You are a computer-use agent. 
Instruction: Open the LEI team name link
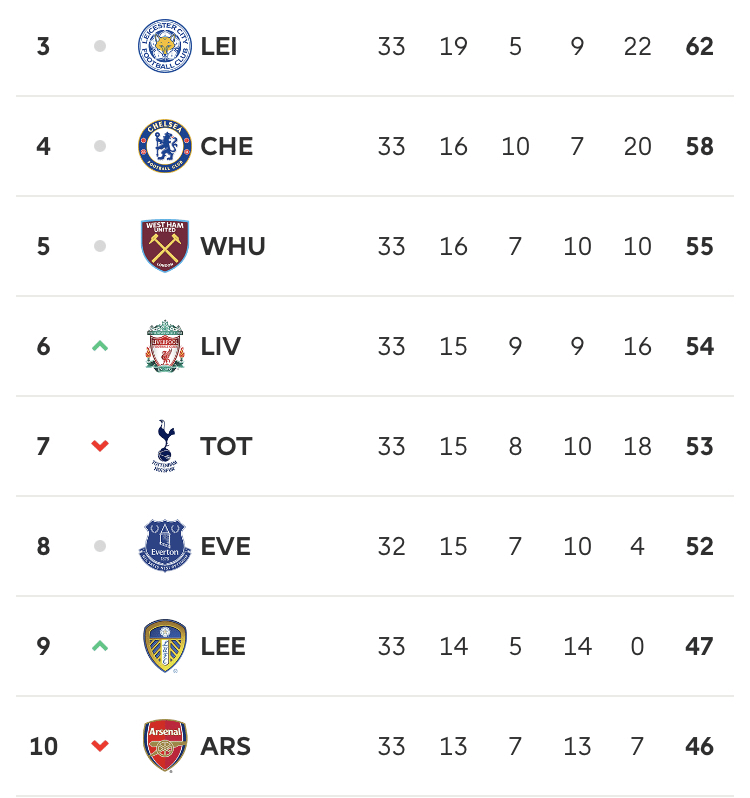tap(219, 47)
